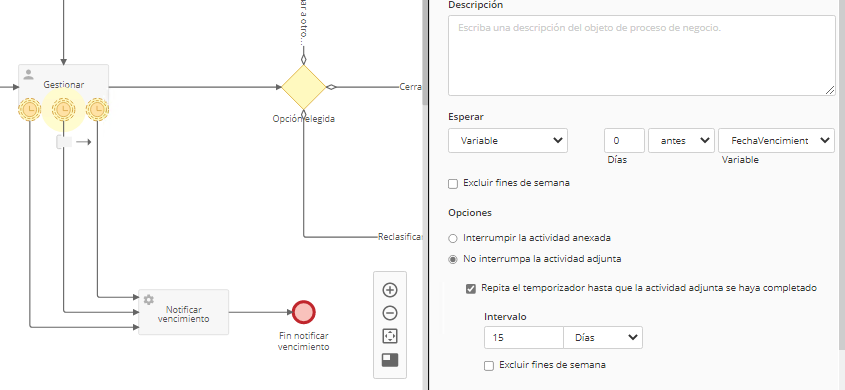845x390 pixels.
Task: Select the leftmost timer on Gestionar
Action: (30, 110)
